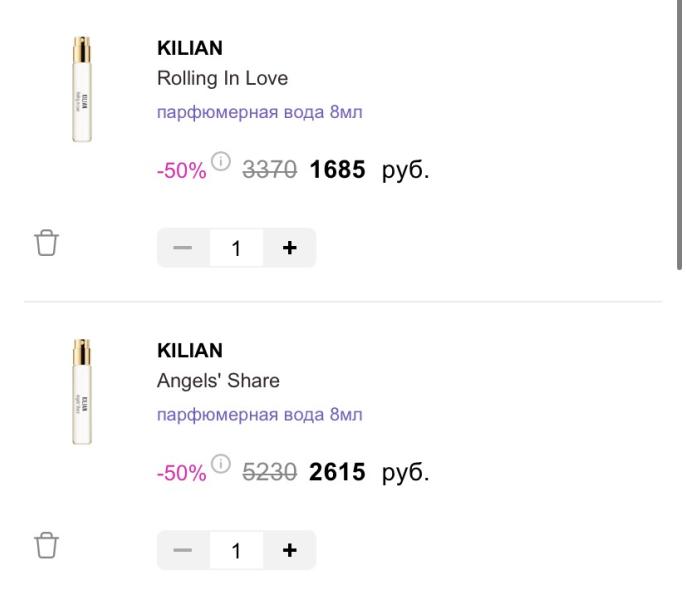Screen dimensions: 686x600
Task: Open the Angels' Share product name
Action: [x=218, y=381]
